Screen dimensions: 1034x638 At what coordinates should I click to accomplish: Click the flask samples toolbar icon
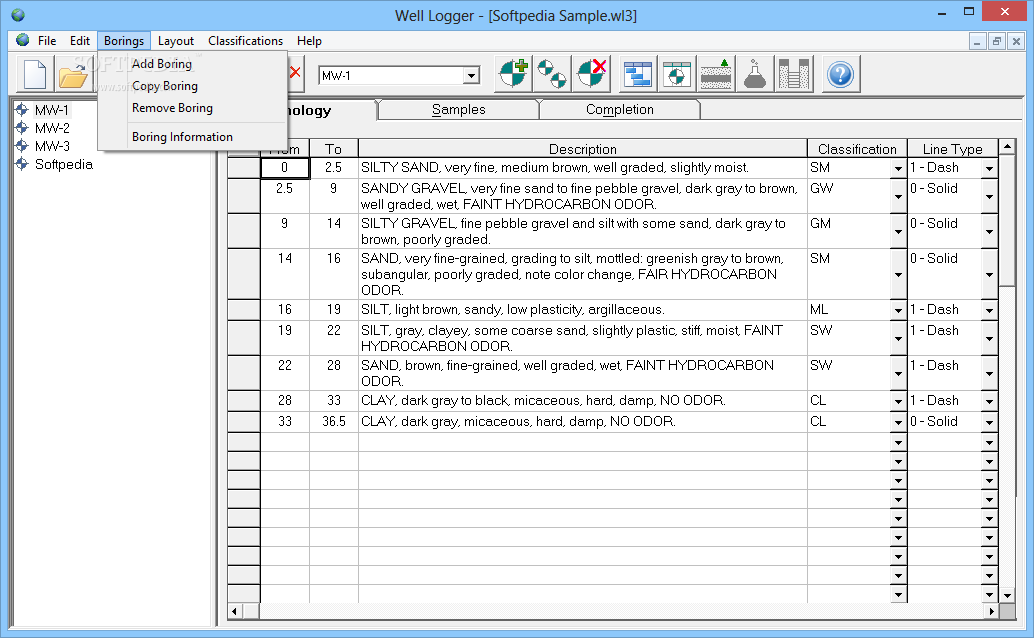pos(754,74)
